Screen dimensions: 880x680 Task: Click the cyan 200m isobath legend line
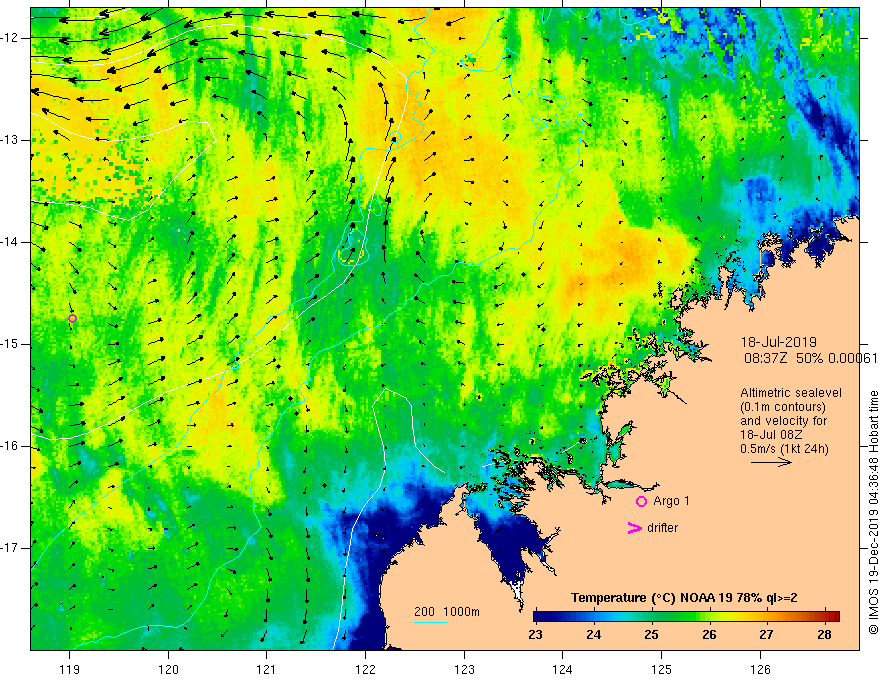[430, 622]
